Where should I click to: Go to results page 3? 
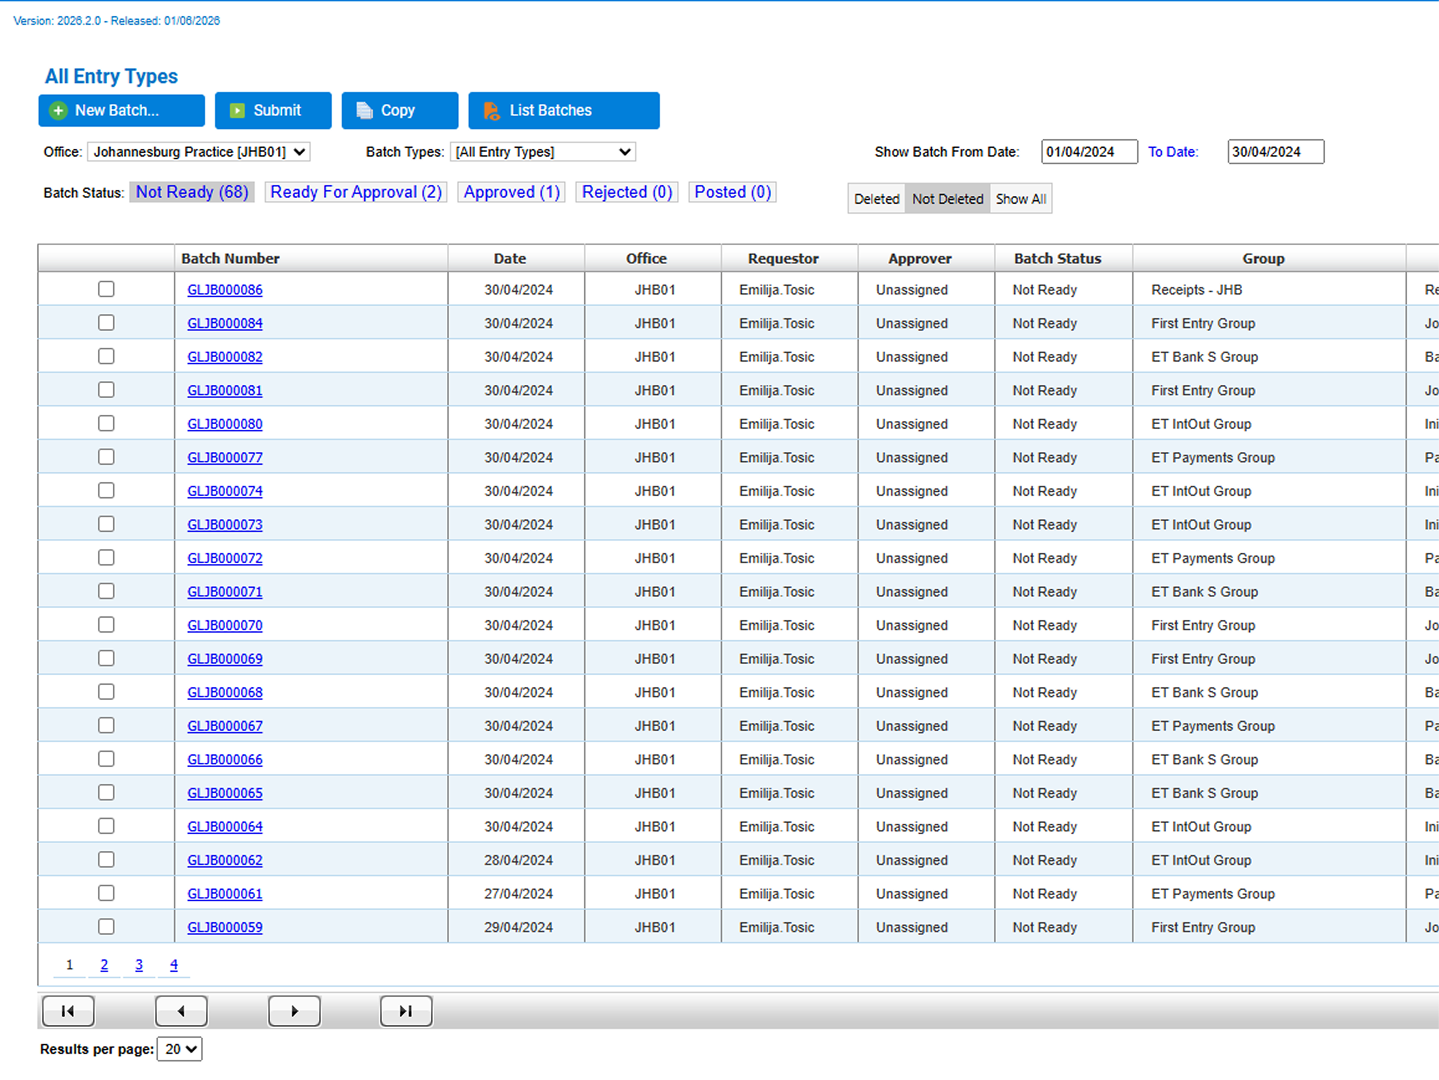pos(139,965)
